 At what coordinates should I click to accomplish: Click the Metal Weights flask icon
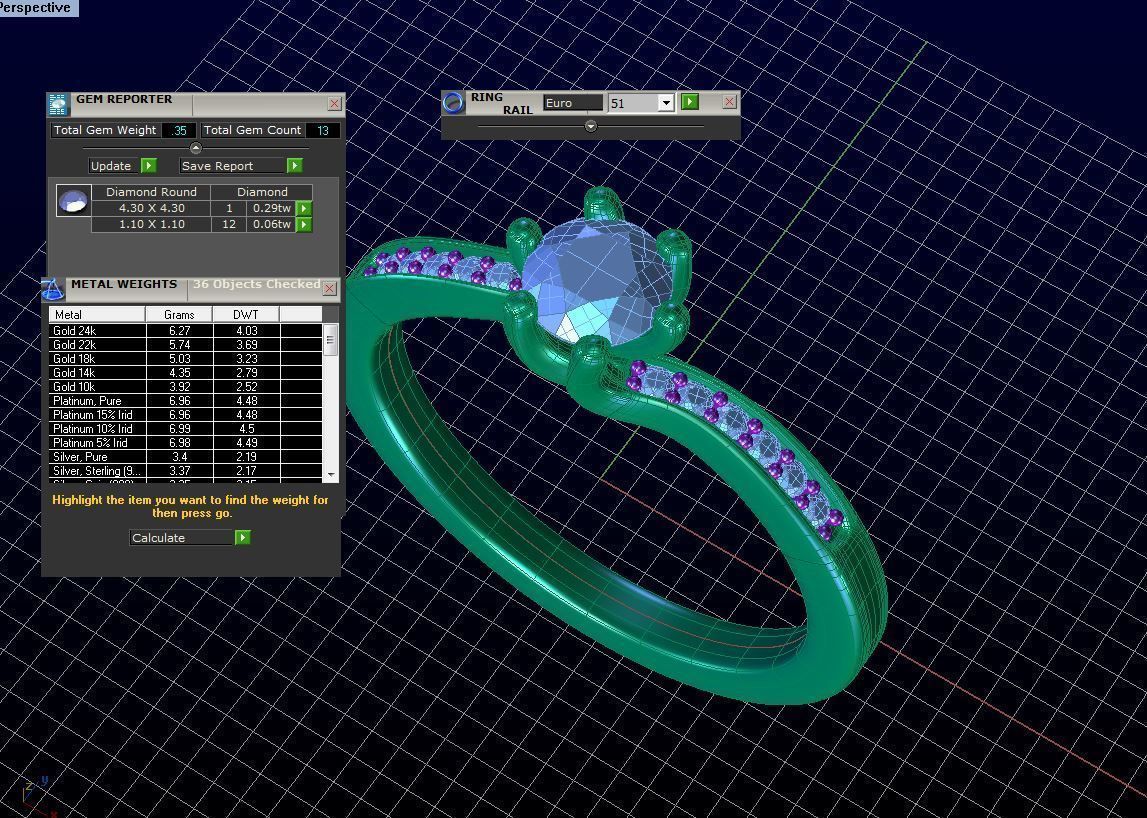click(53, 289)
